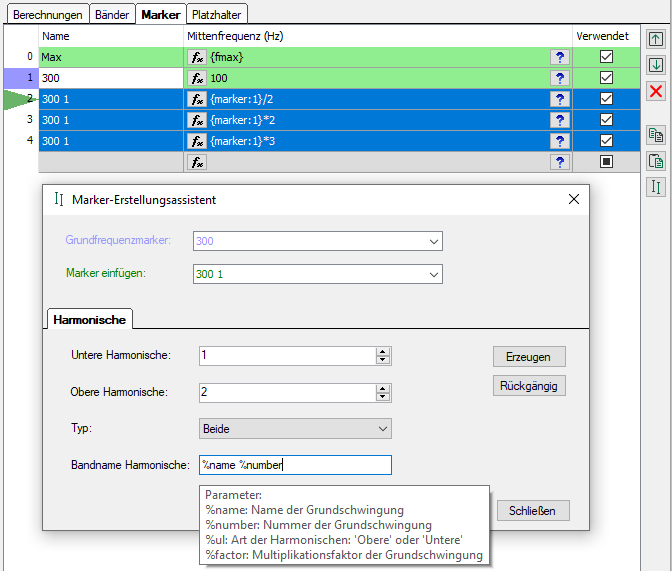Select the Max name cell
This screenshot has width=672, height=571.
[111, 57]
